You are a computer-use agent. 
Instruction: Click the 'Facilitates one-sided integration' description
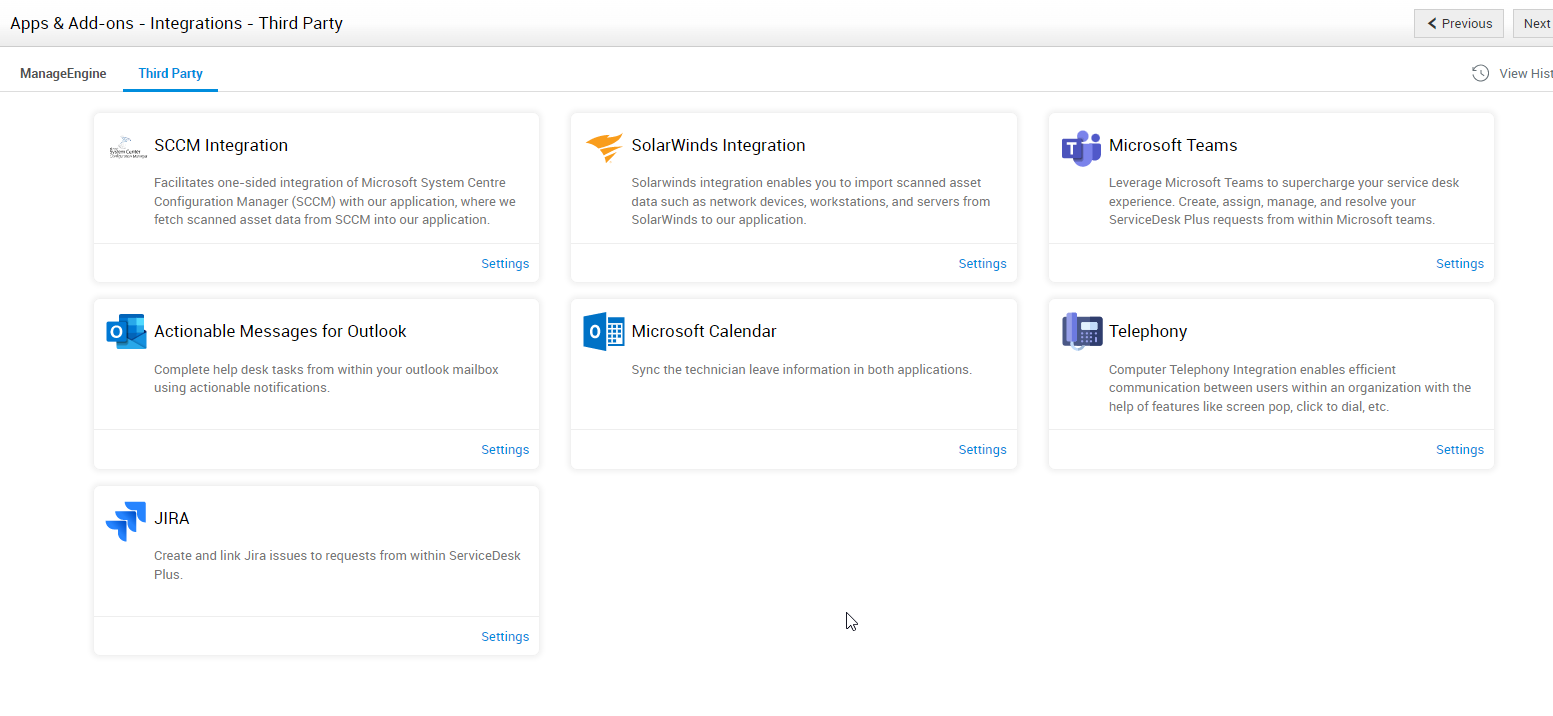(335, 201)
